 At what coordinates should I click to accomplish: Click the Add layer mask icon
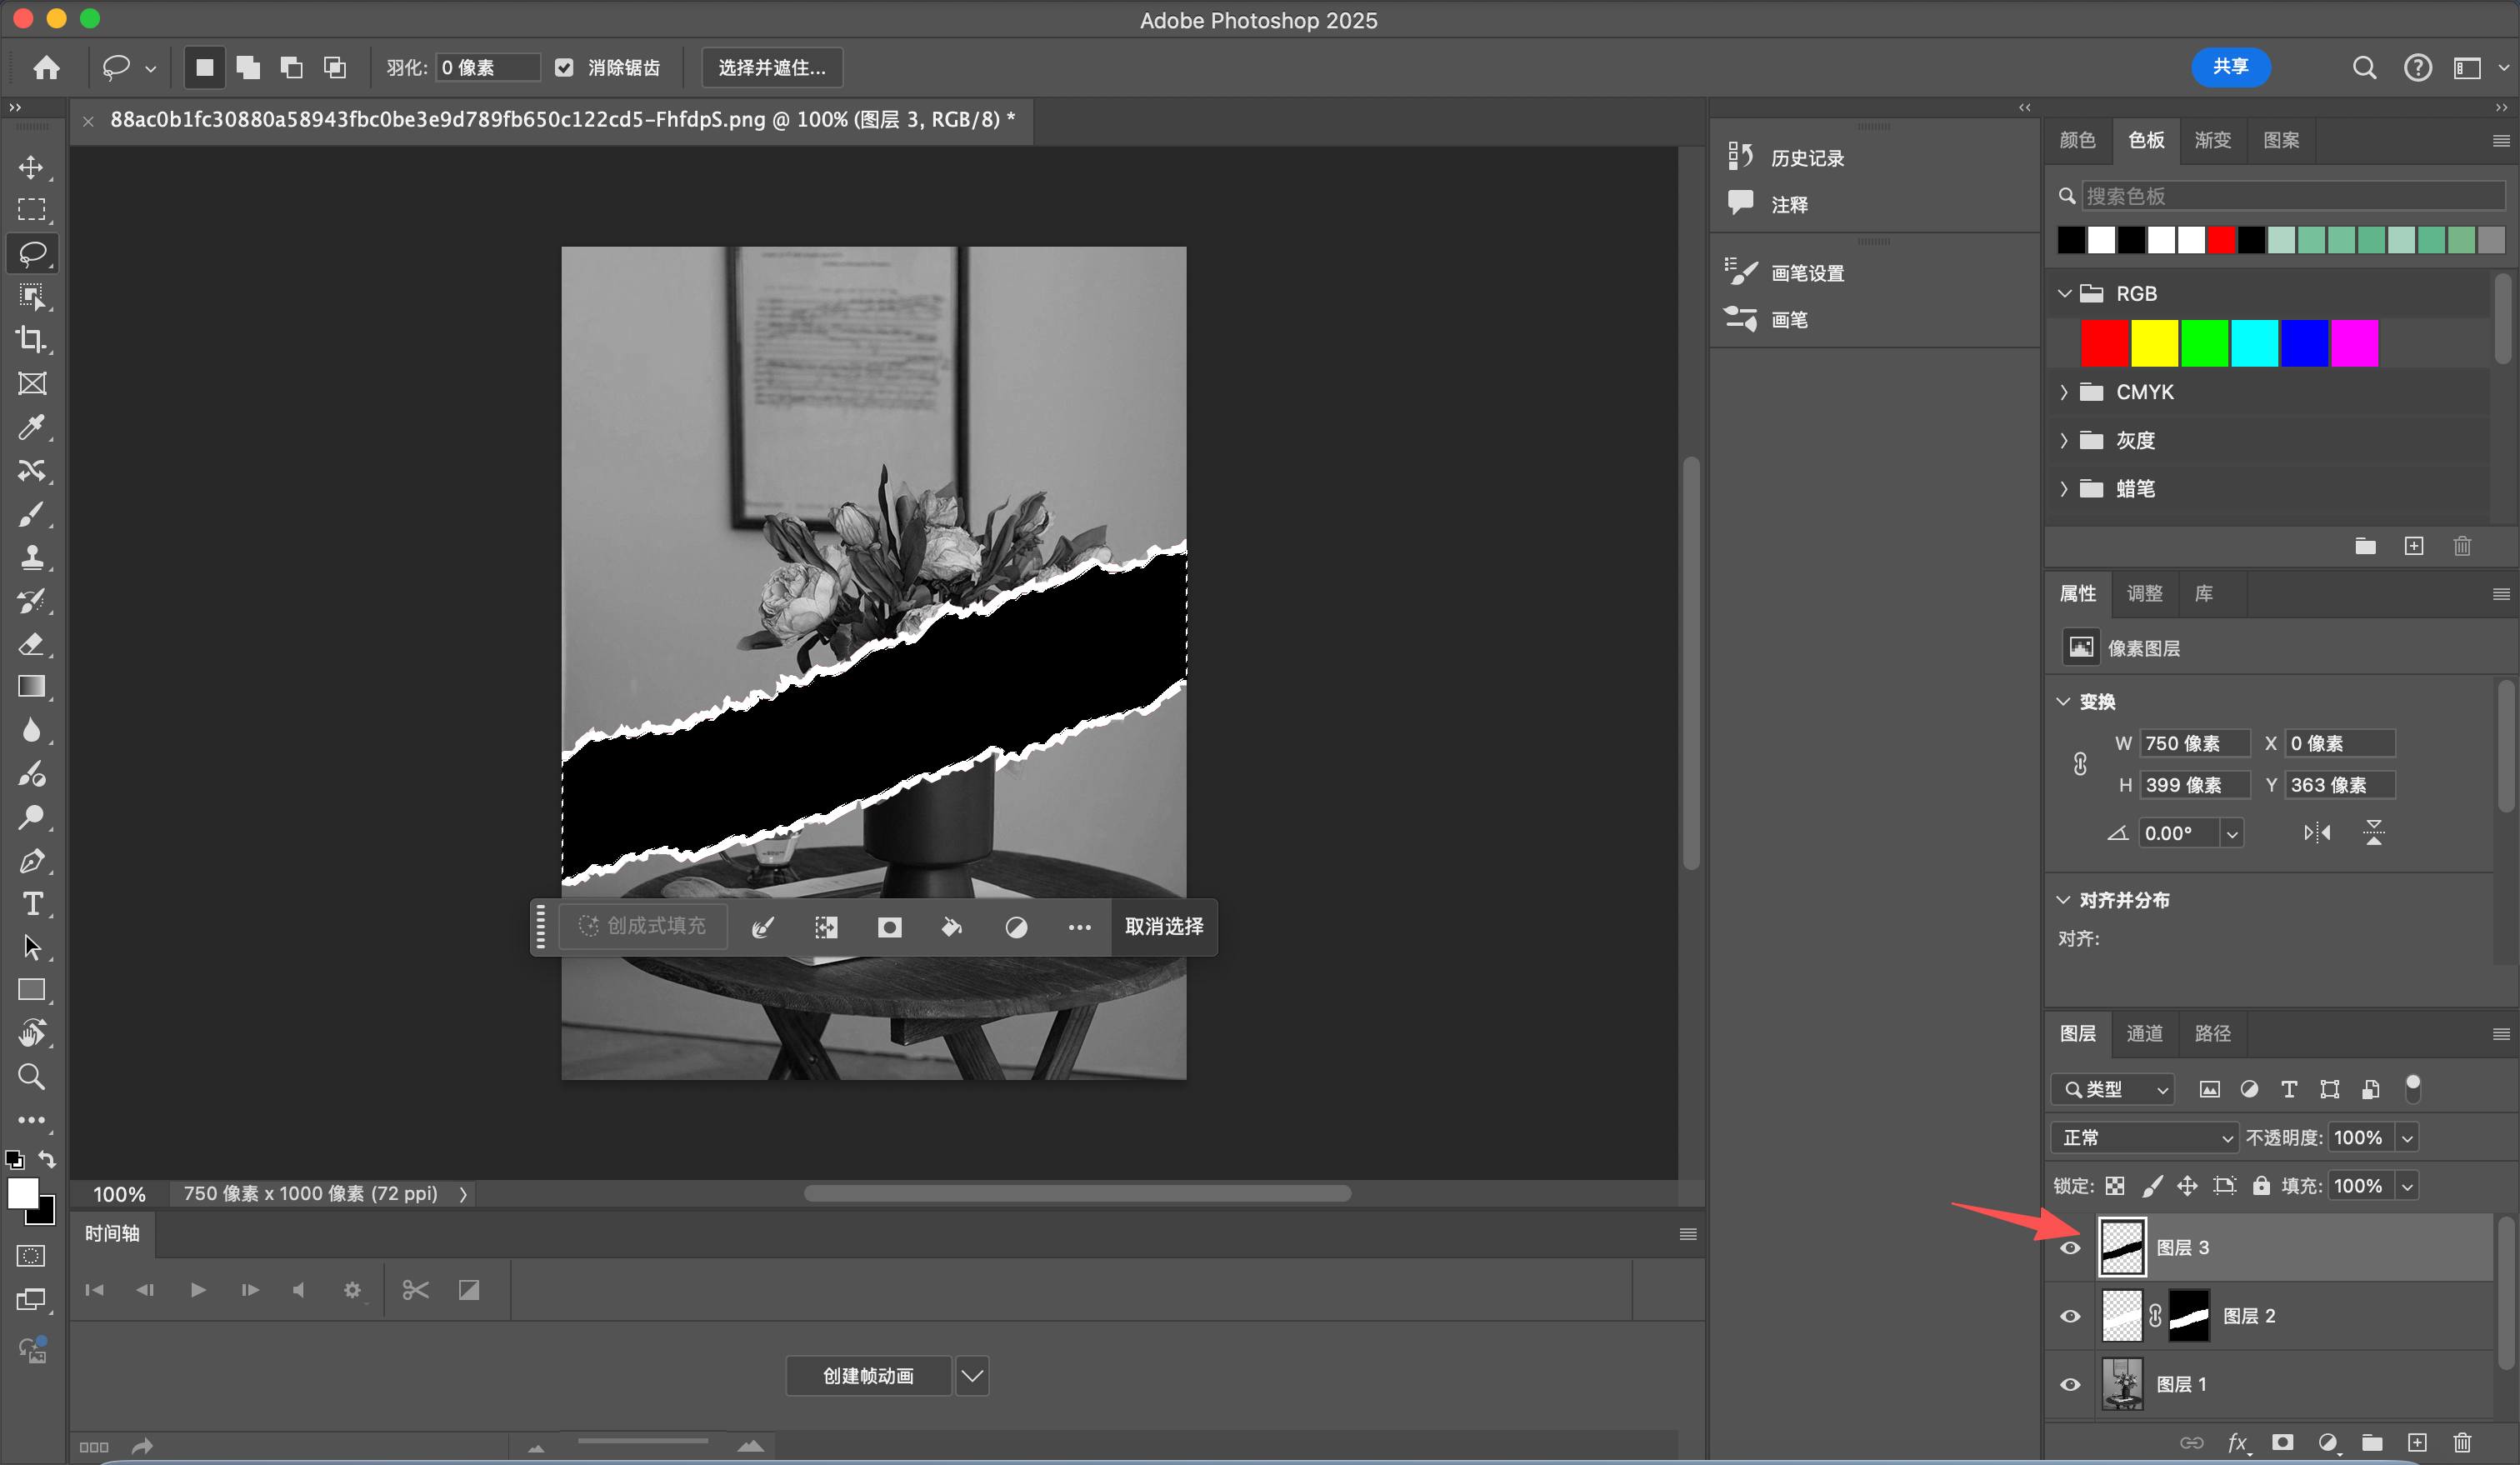(x=2282, y=1442)
